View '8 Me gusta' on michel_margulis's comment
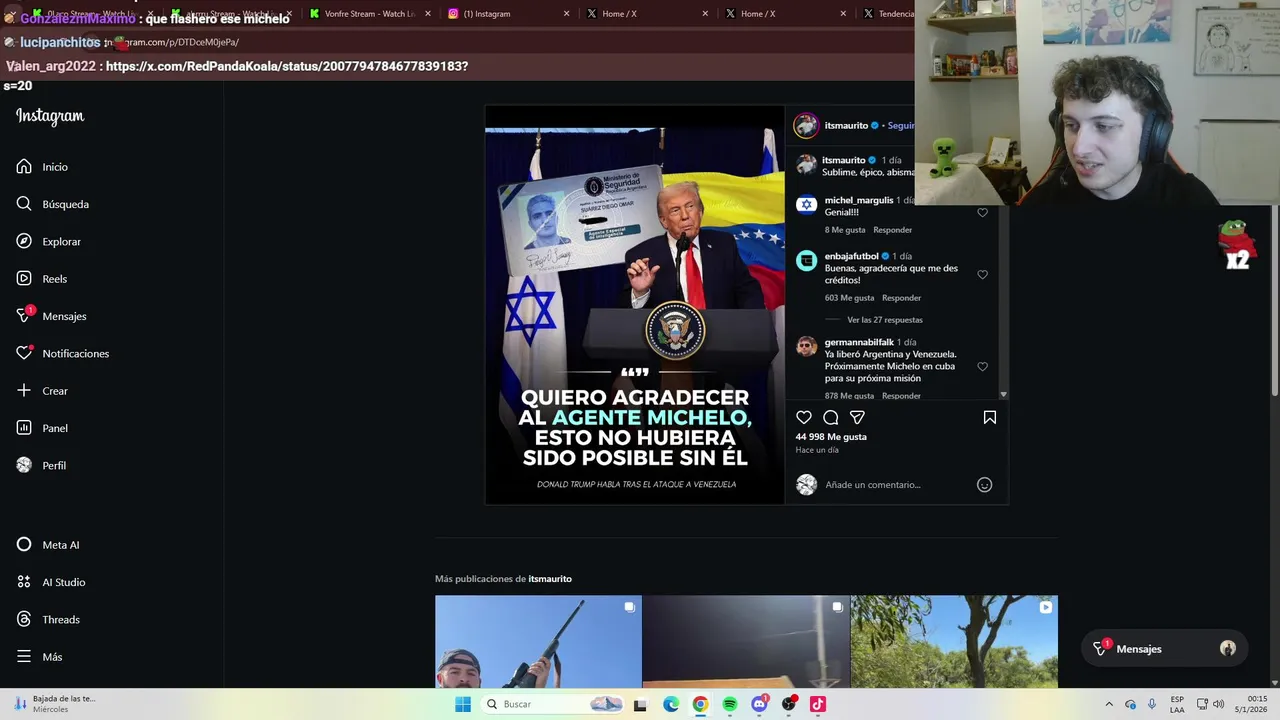The width and height of the screenshot is (1280, 720). click(845, 230)
